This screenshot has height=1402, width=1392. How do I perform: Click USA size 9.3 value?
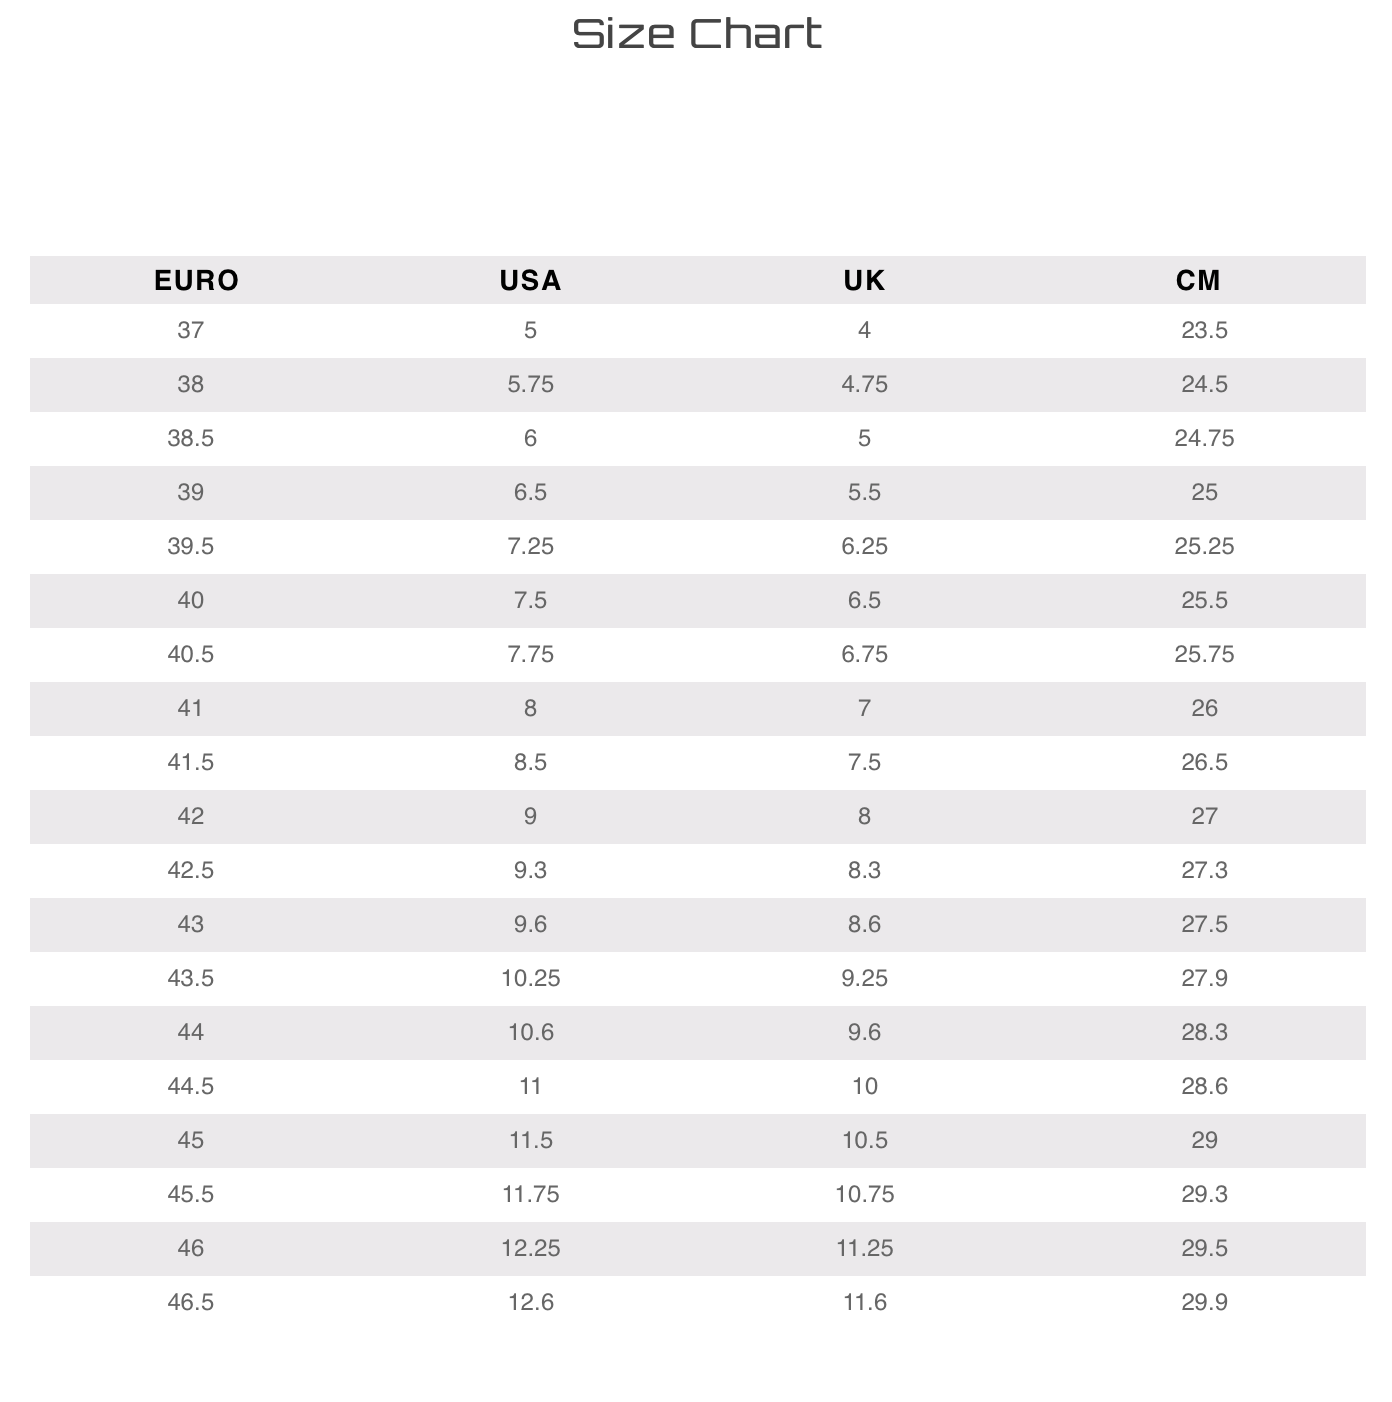531,870
